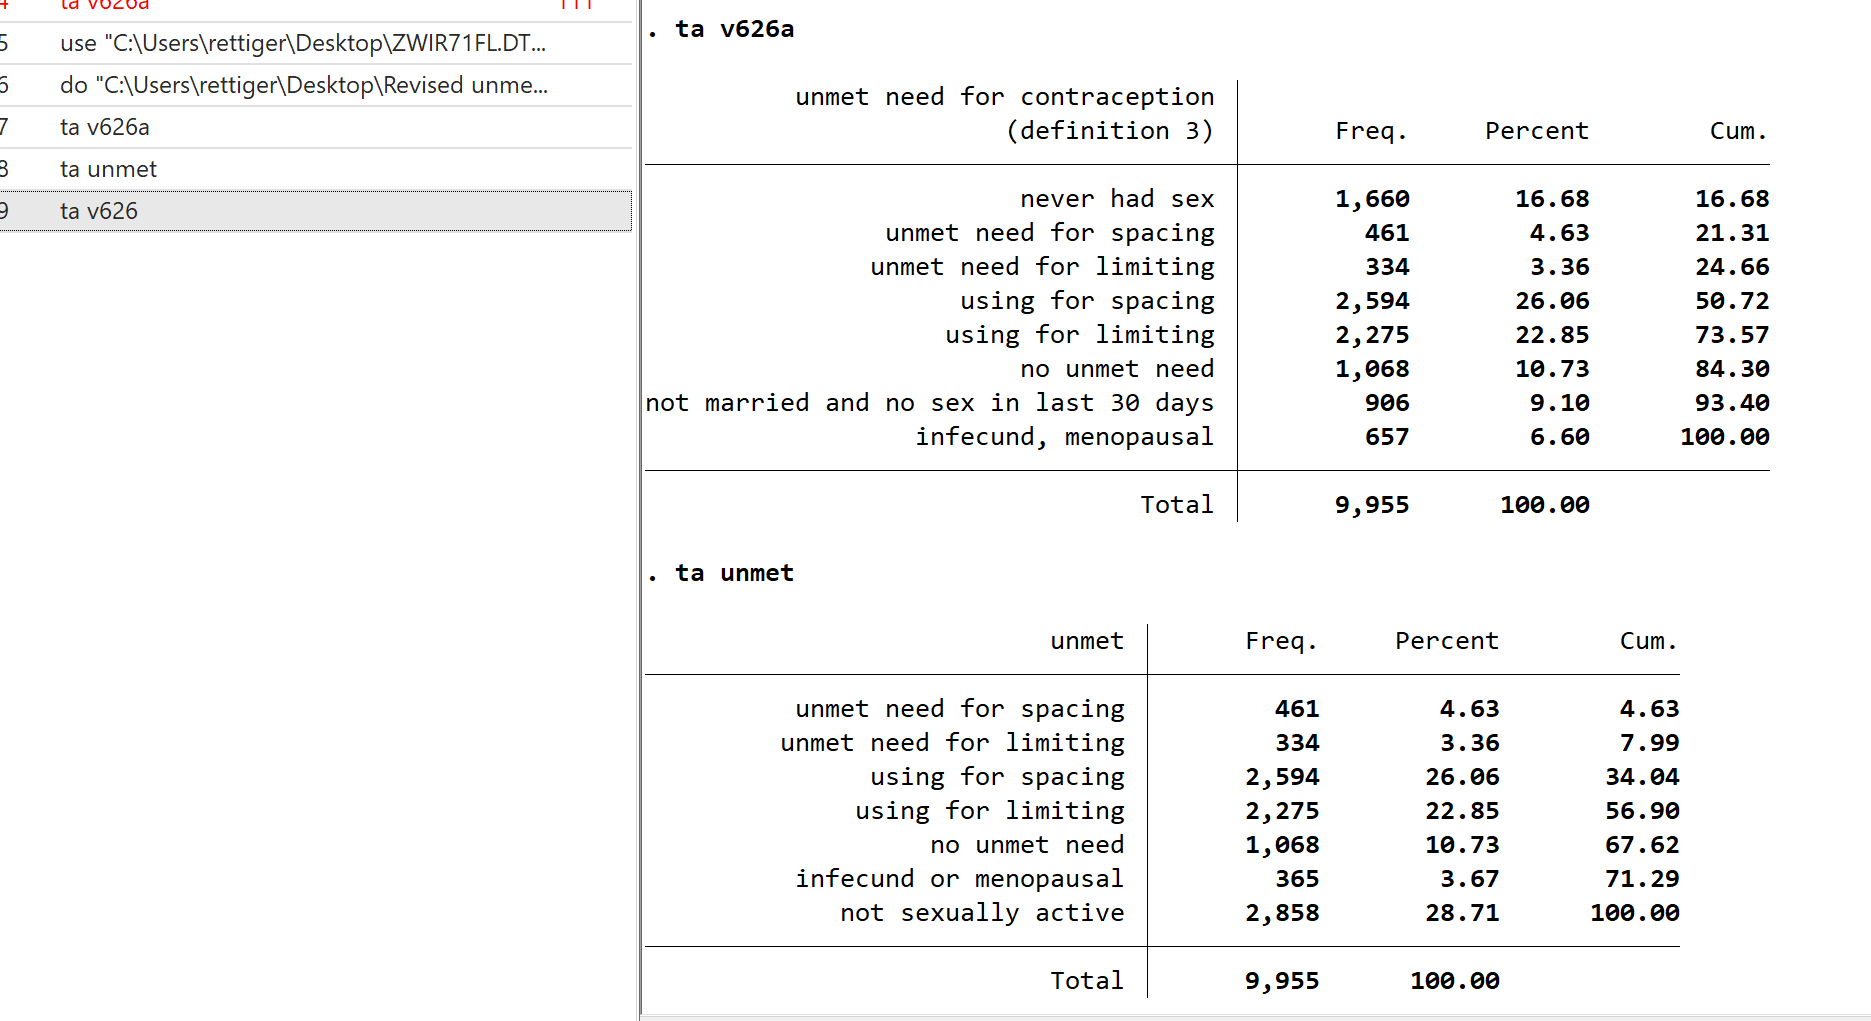
Task: Click the highlighted ta v626 history entry
Action: [99, 212]
